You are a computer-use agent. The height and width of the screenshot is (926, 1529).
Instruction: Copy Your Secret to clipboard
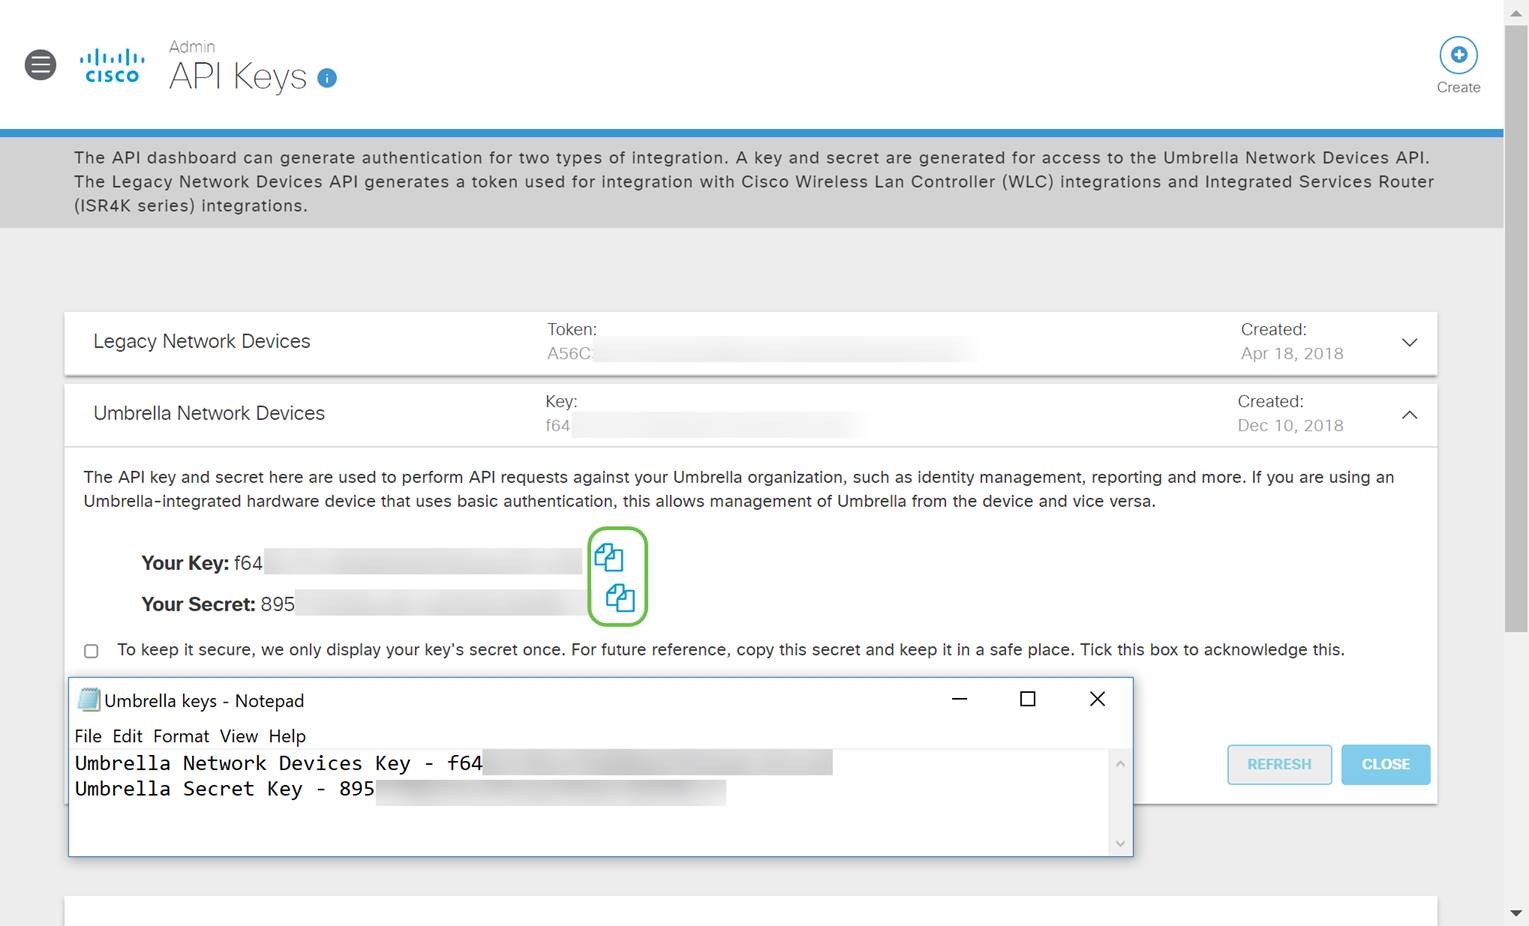tap(620, 598)
